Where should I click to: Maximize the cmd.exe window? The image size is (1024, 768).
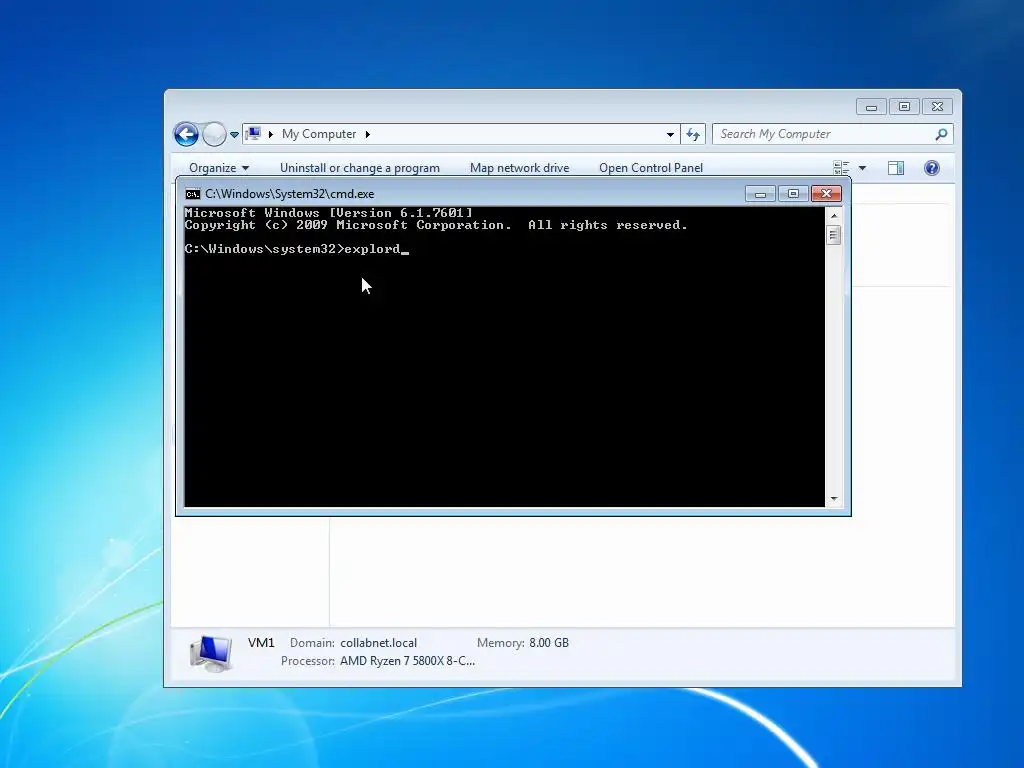click(x=793, y=194)
